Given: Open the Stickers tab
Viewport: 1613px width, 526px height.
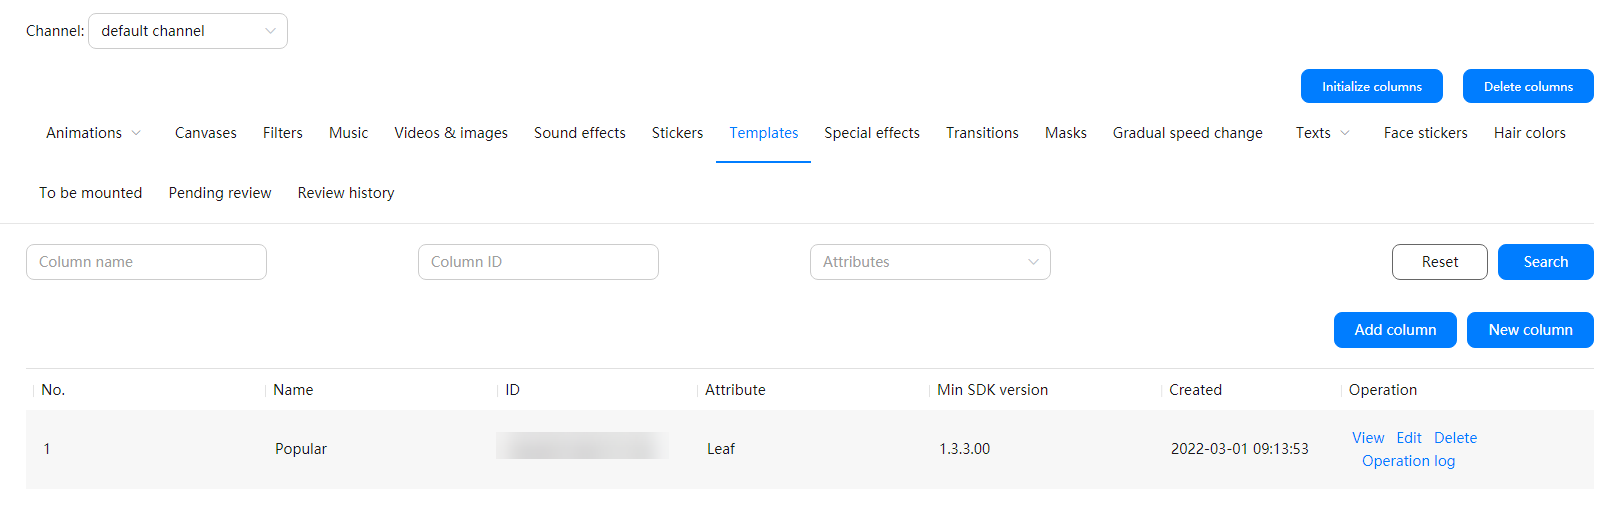Looking at the screenshot, I should [677, 133].
